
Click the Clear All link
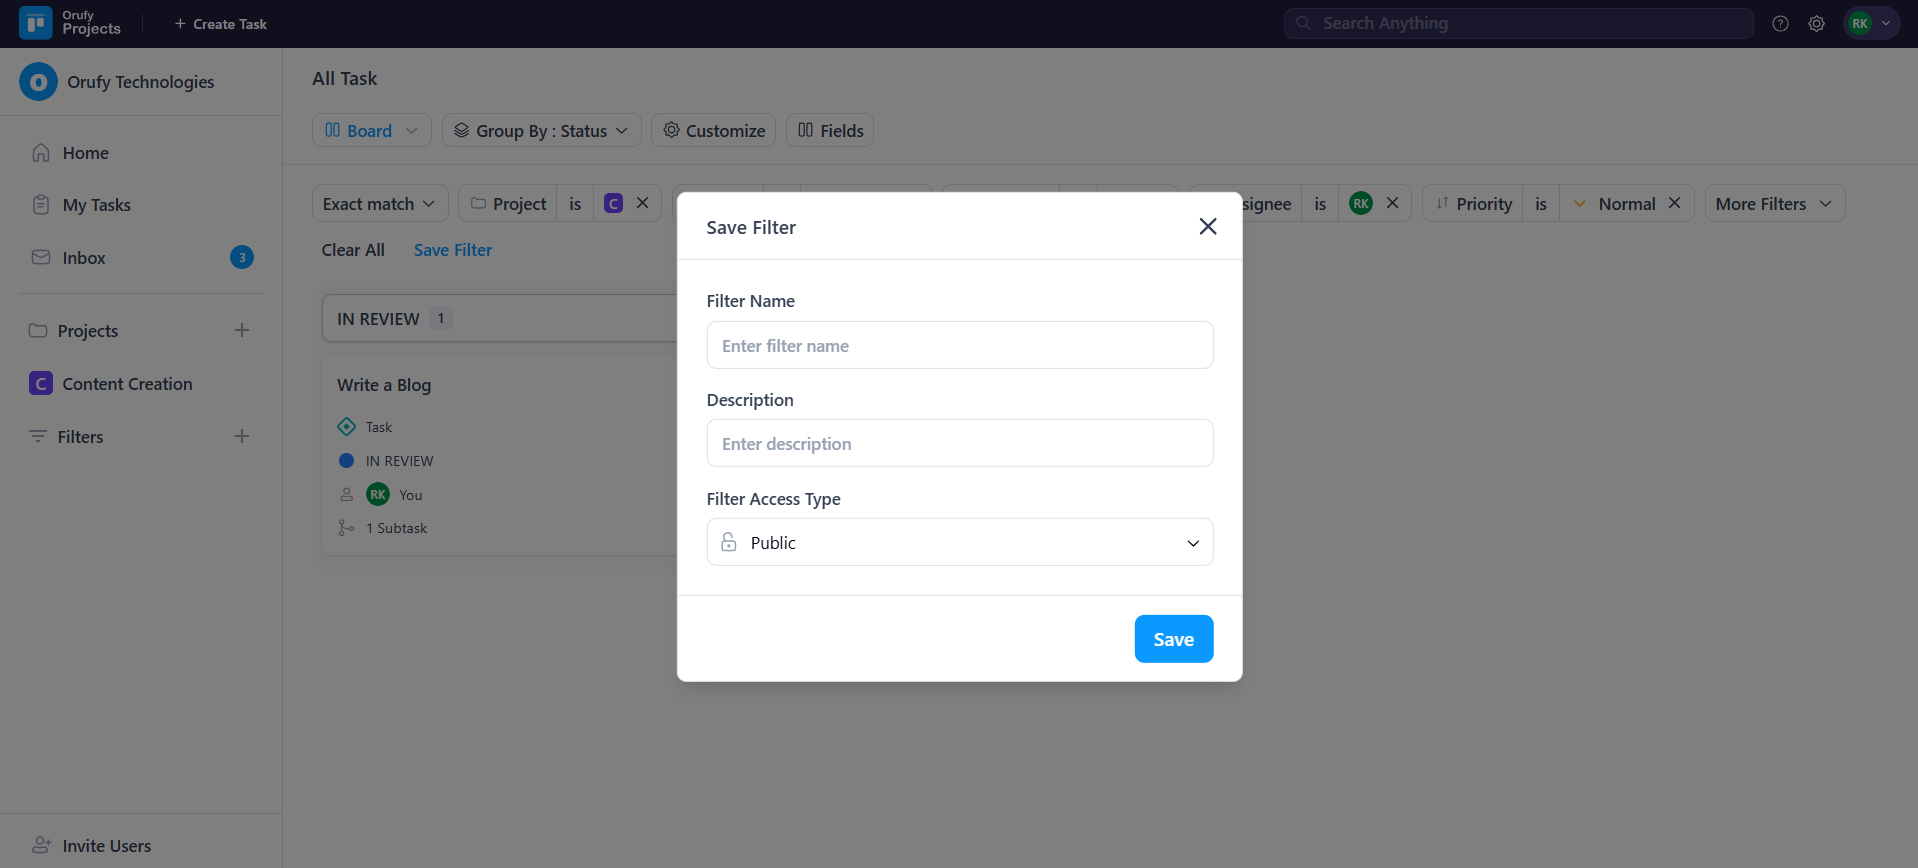353,250
